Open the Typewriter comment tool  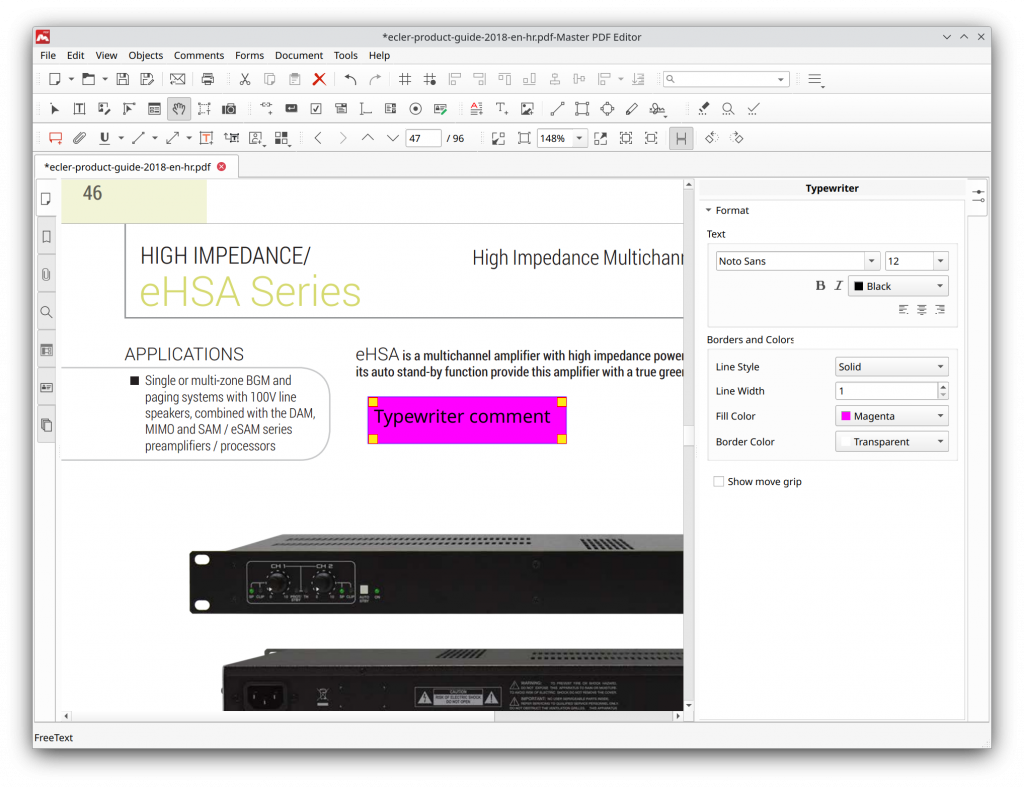pos(206,137)
